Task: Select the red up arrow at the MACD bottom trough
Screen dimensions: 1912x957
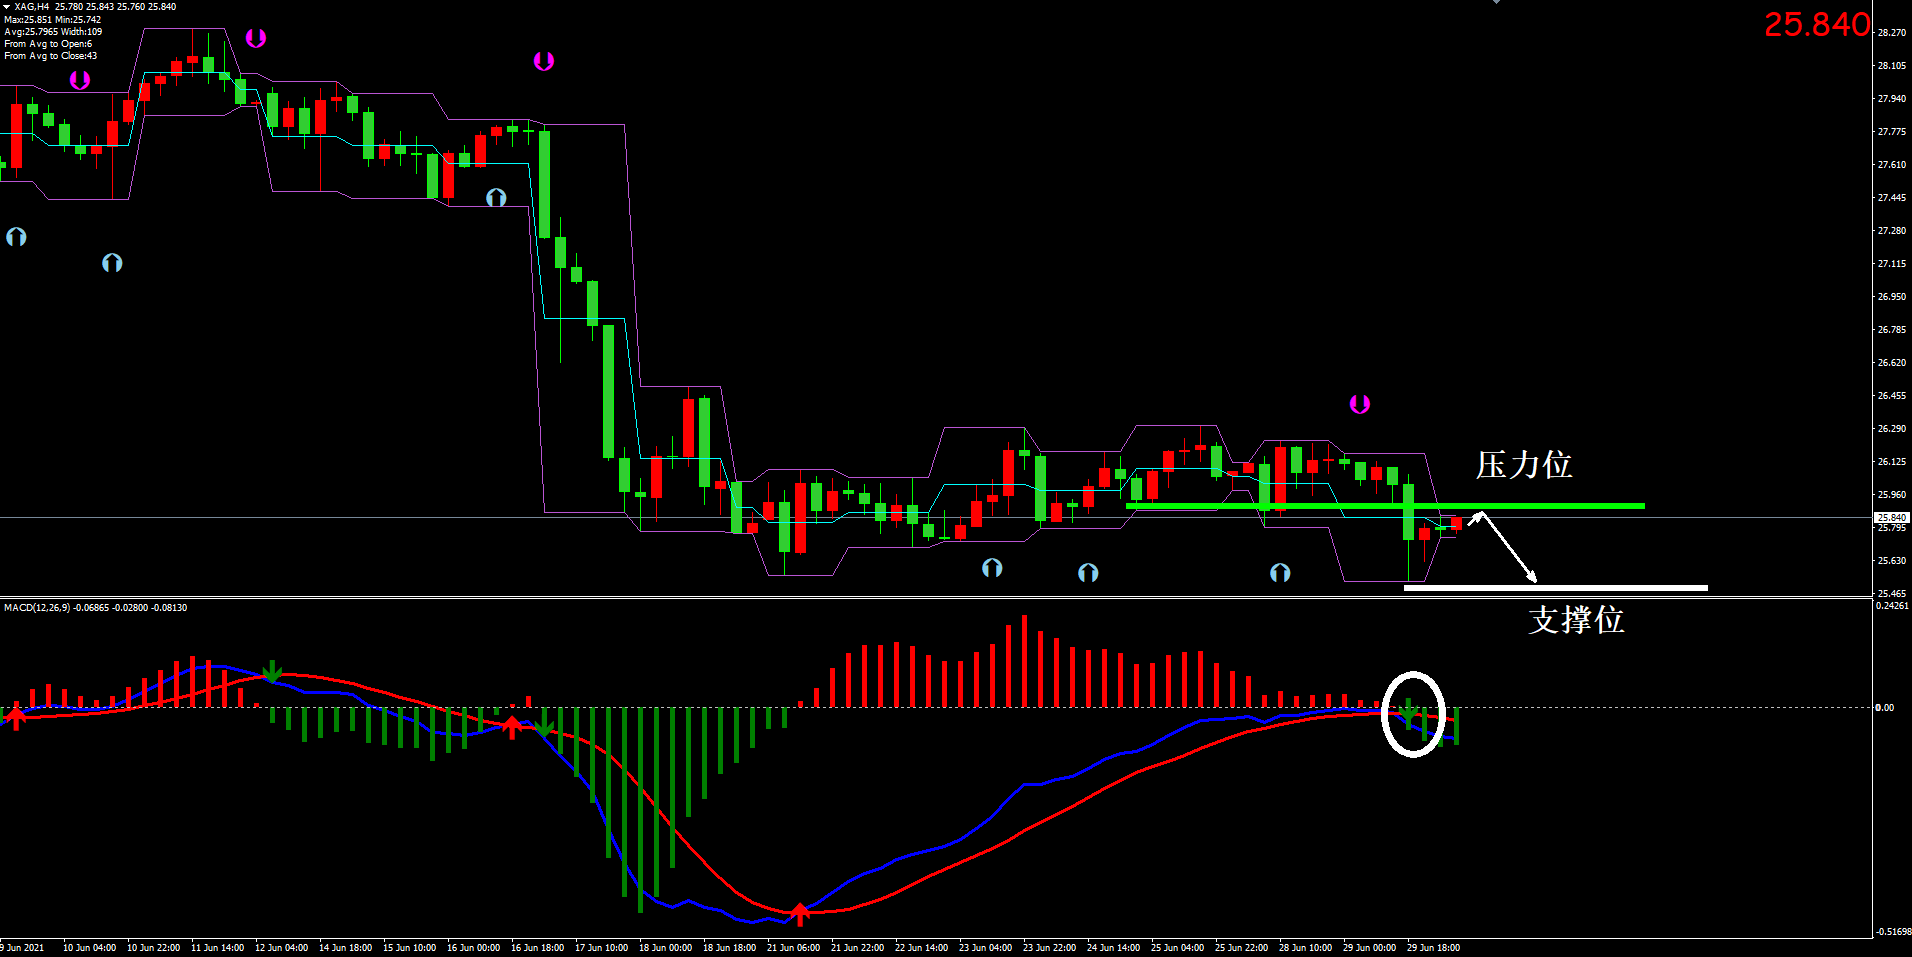Action: coord(799,913)
